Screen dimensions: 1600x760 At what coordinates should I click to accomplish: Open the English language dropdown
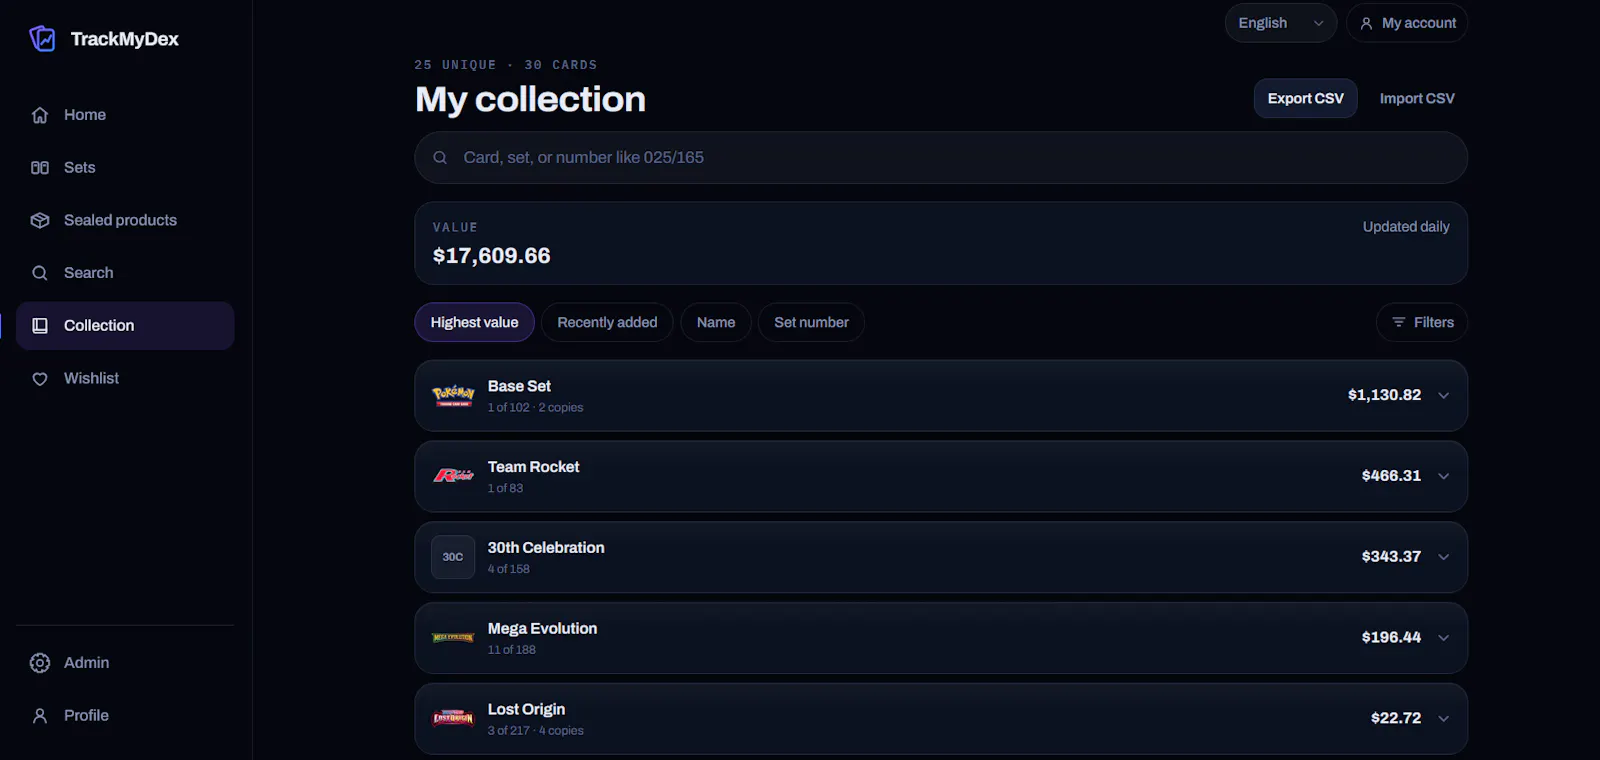click(1281, 23)
